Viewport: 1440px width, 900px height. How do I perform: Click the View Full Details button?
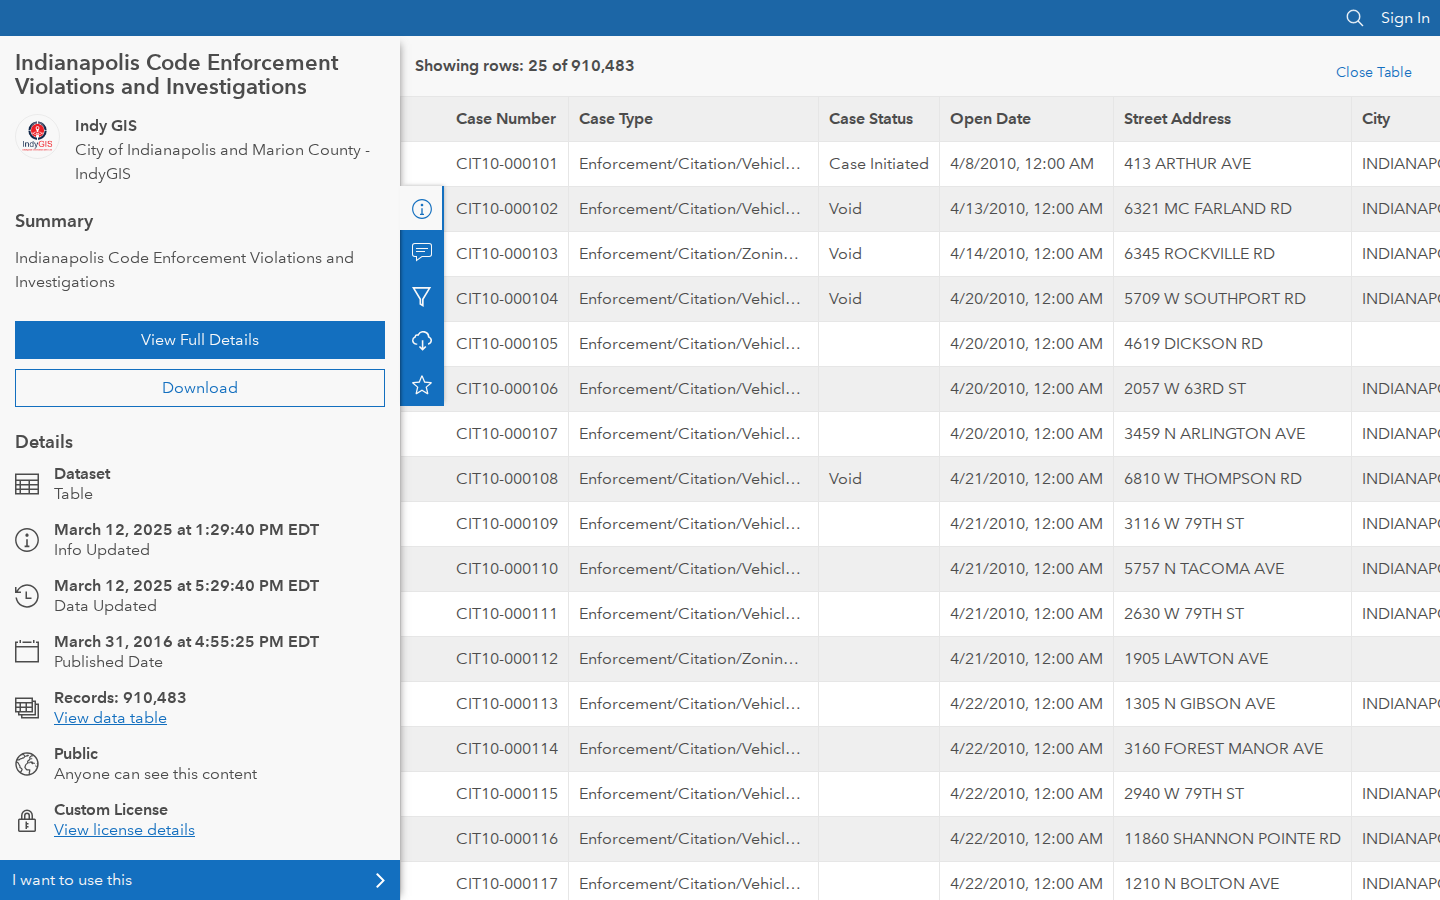[x=200, y=340]
